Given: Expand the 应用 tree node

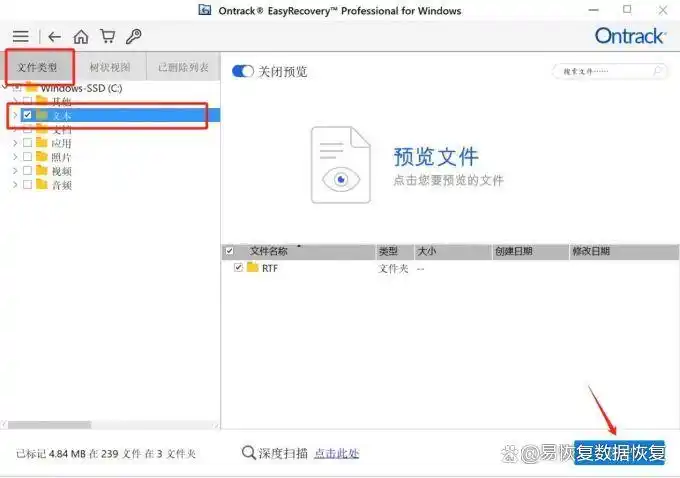Looking at the screenshot, I should coord(15,143).
